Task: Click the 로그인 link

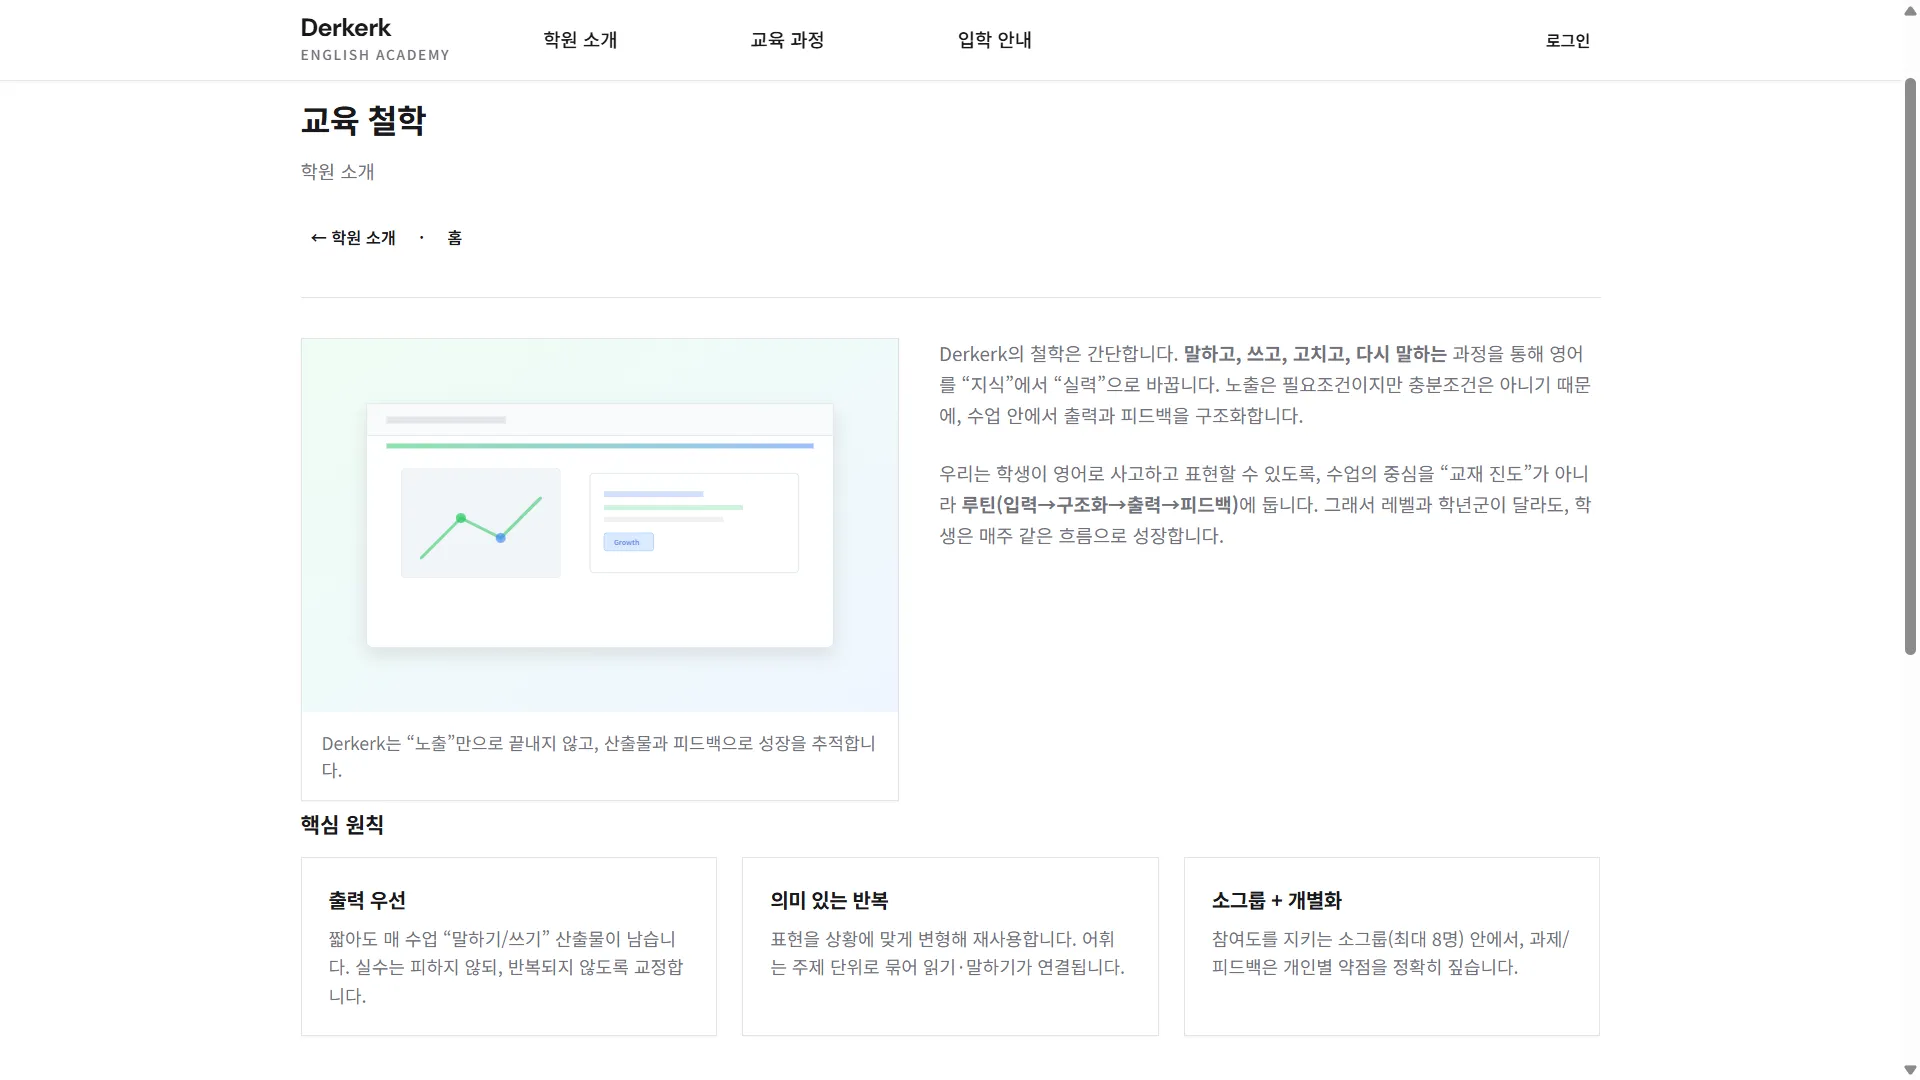Action: click(1566, 40)
